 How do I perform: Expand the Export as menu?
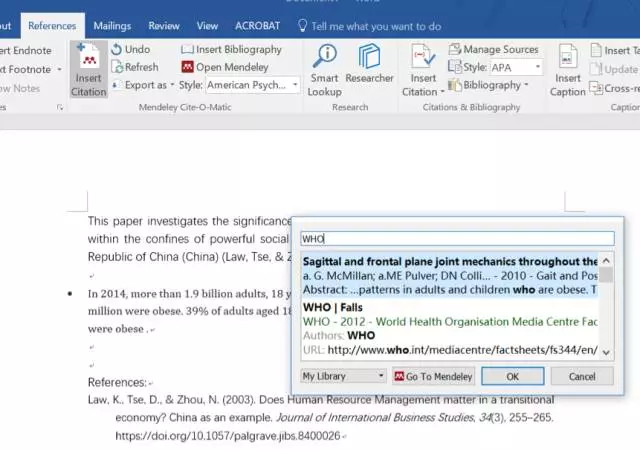172,85
